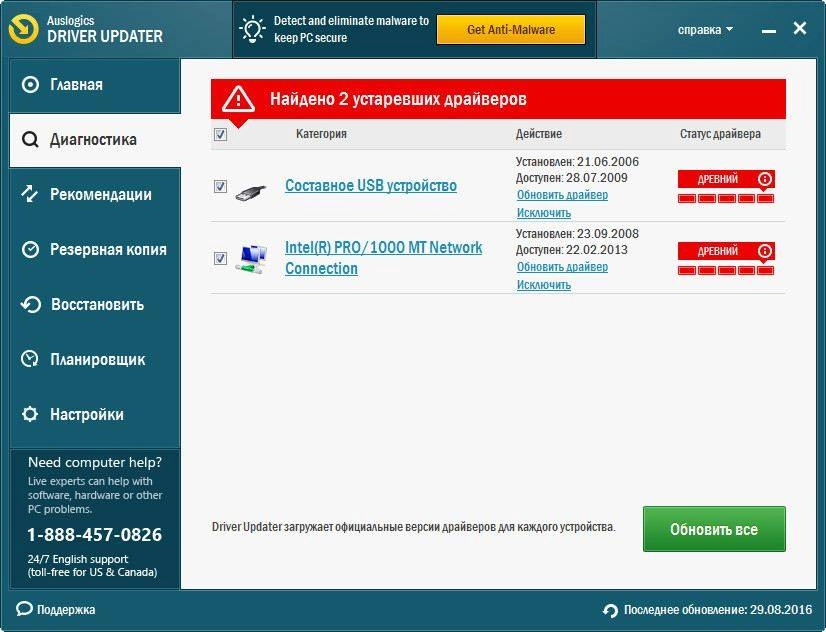Click the red status bar under USB ДРЕВНИЙ badge
This screenshot has width=826, height=632.
pos(726,199)
